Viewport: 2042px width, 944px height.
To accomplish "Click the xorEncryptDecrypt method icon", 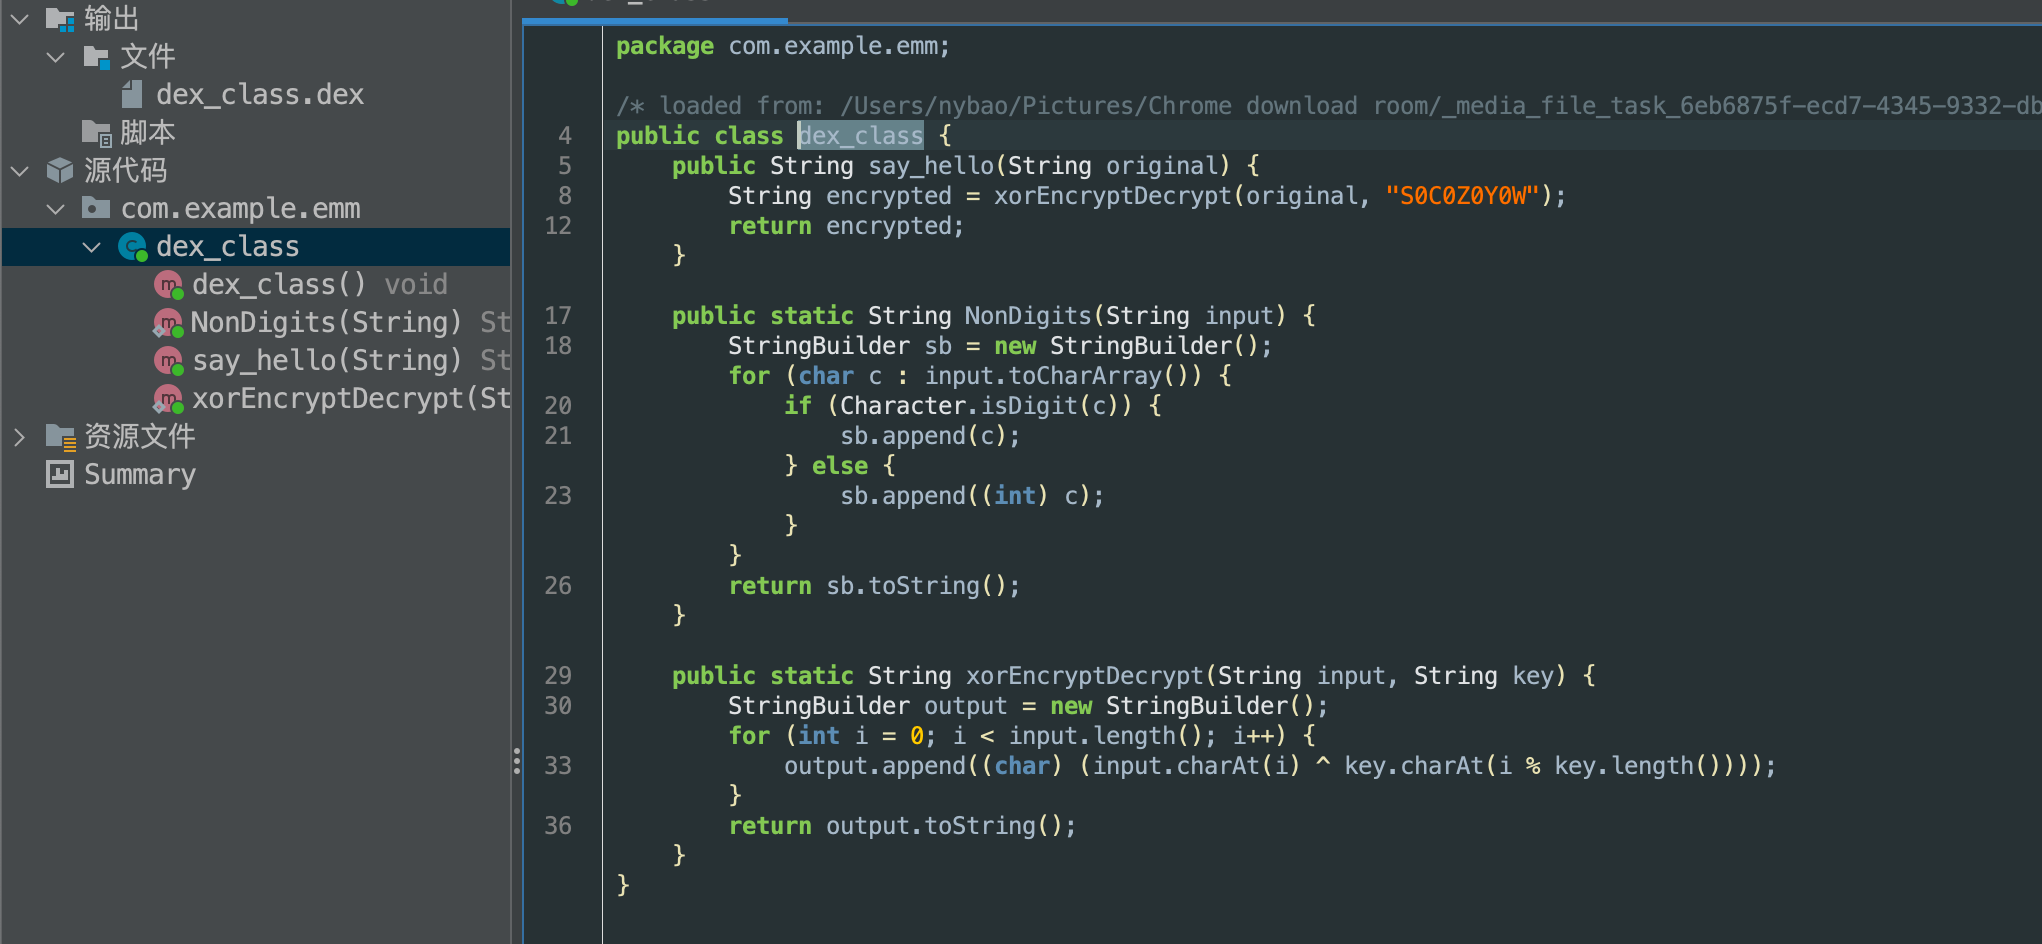I will [x=168, y=399].
